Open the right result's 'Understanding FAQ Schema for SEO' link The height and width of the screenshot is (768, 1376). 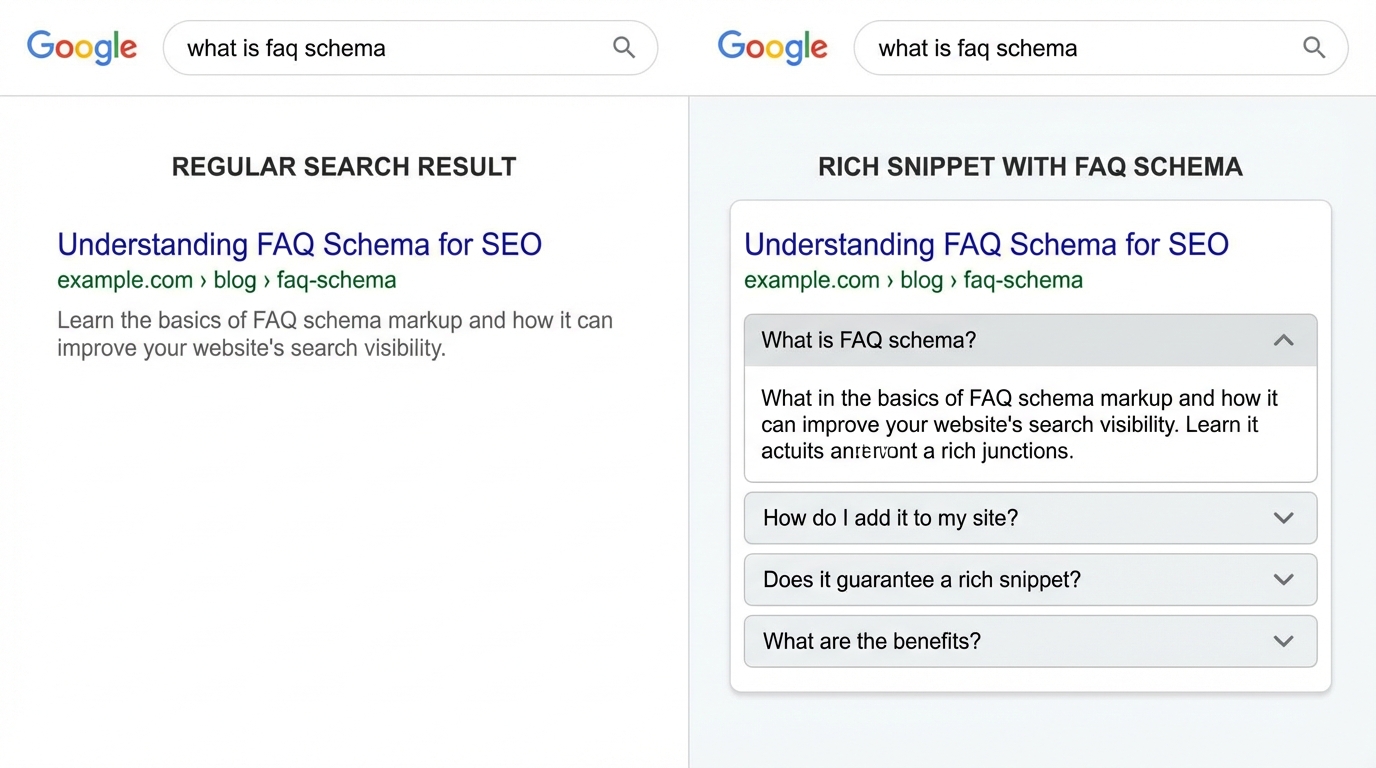click(x=985, y=244)
